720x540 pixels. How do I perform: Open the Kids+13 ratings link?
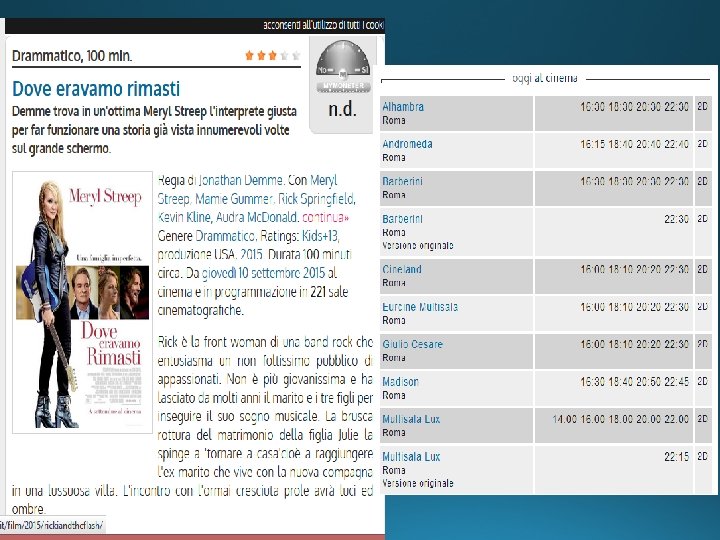pos(320,236)
